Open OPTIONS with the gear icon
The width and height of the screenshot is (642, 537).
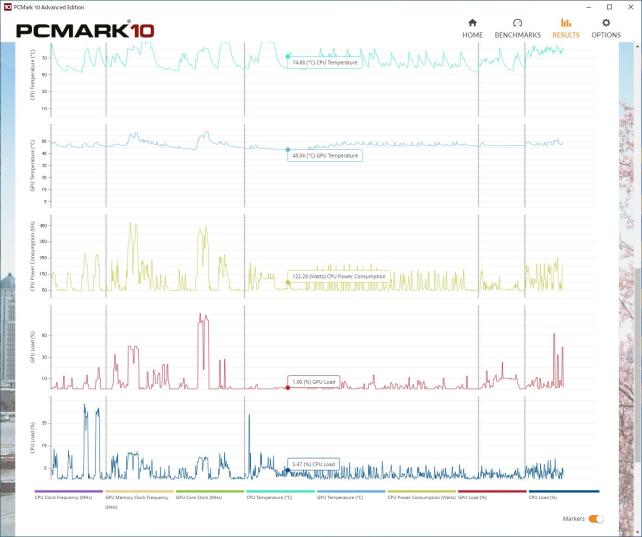[606, 28]
